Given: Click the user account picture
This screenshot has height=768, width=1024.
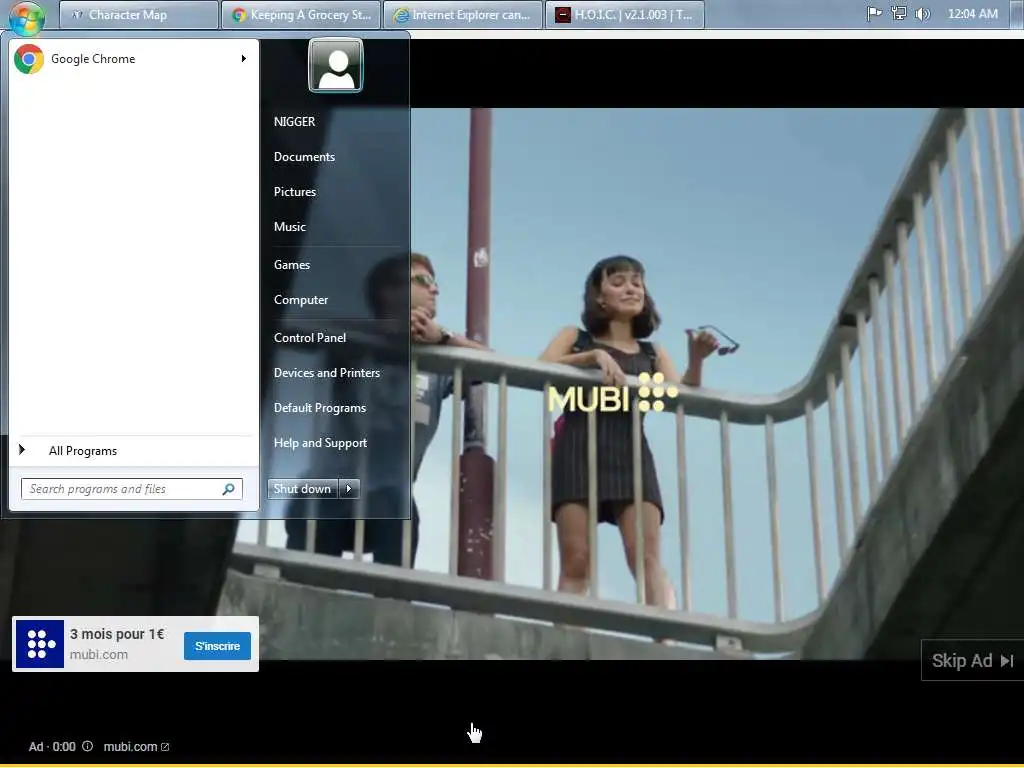Looking at the screenshot, I should (336, 65).
